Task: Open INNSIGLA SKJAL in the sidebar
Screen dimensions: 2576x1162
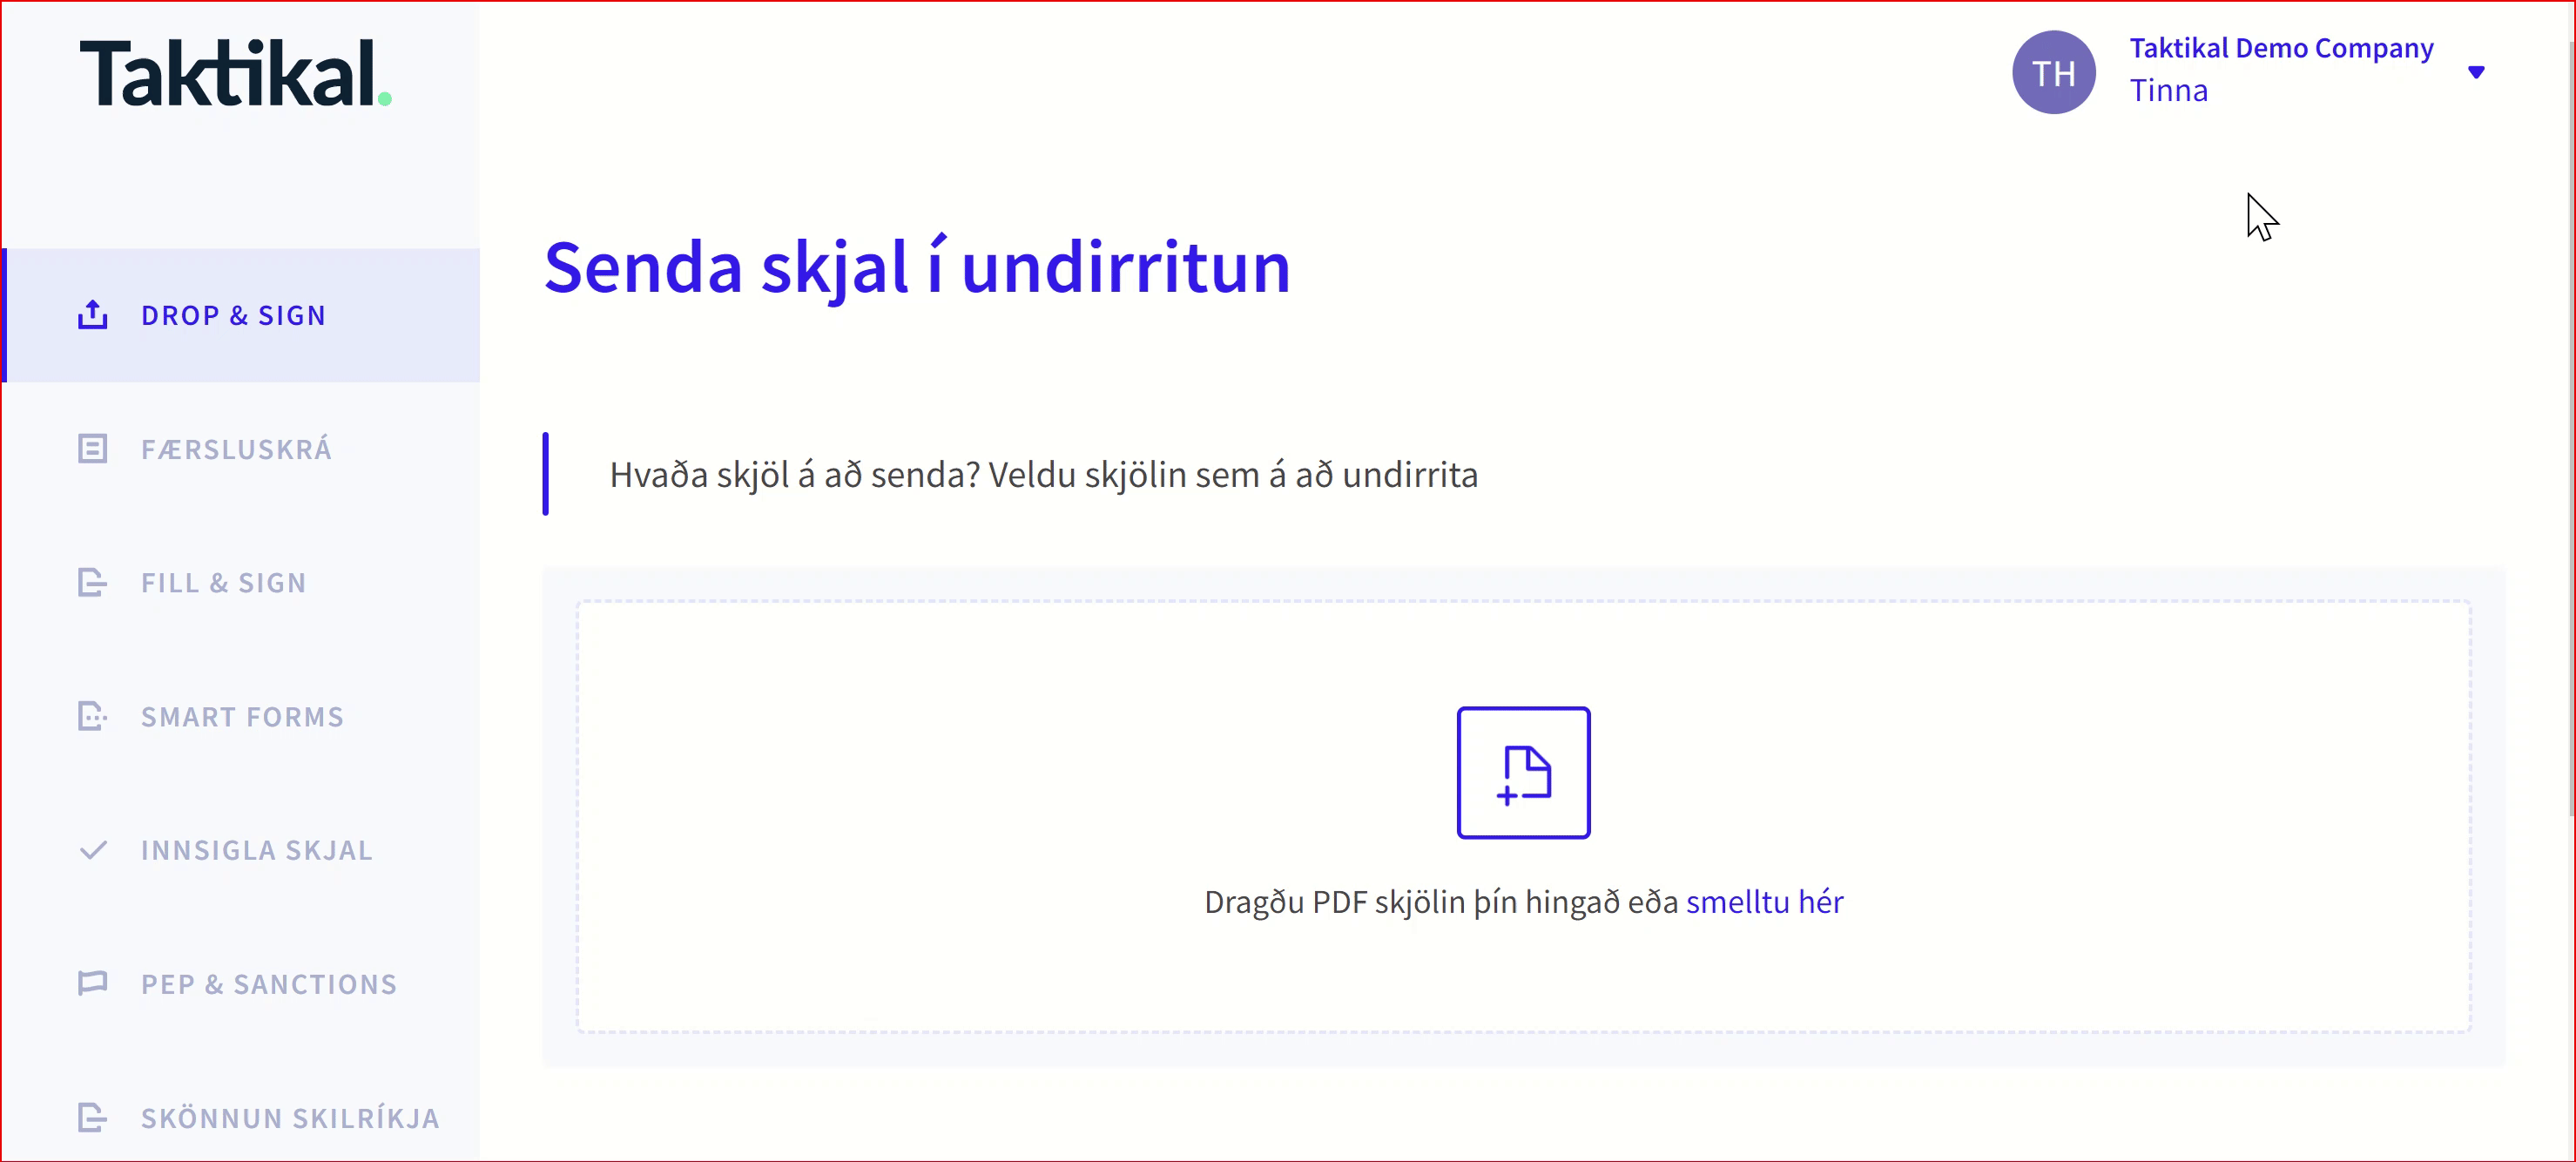Action: [x=241, y=850]
